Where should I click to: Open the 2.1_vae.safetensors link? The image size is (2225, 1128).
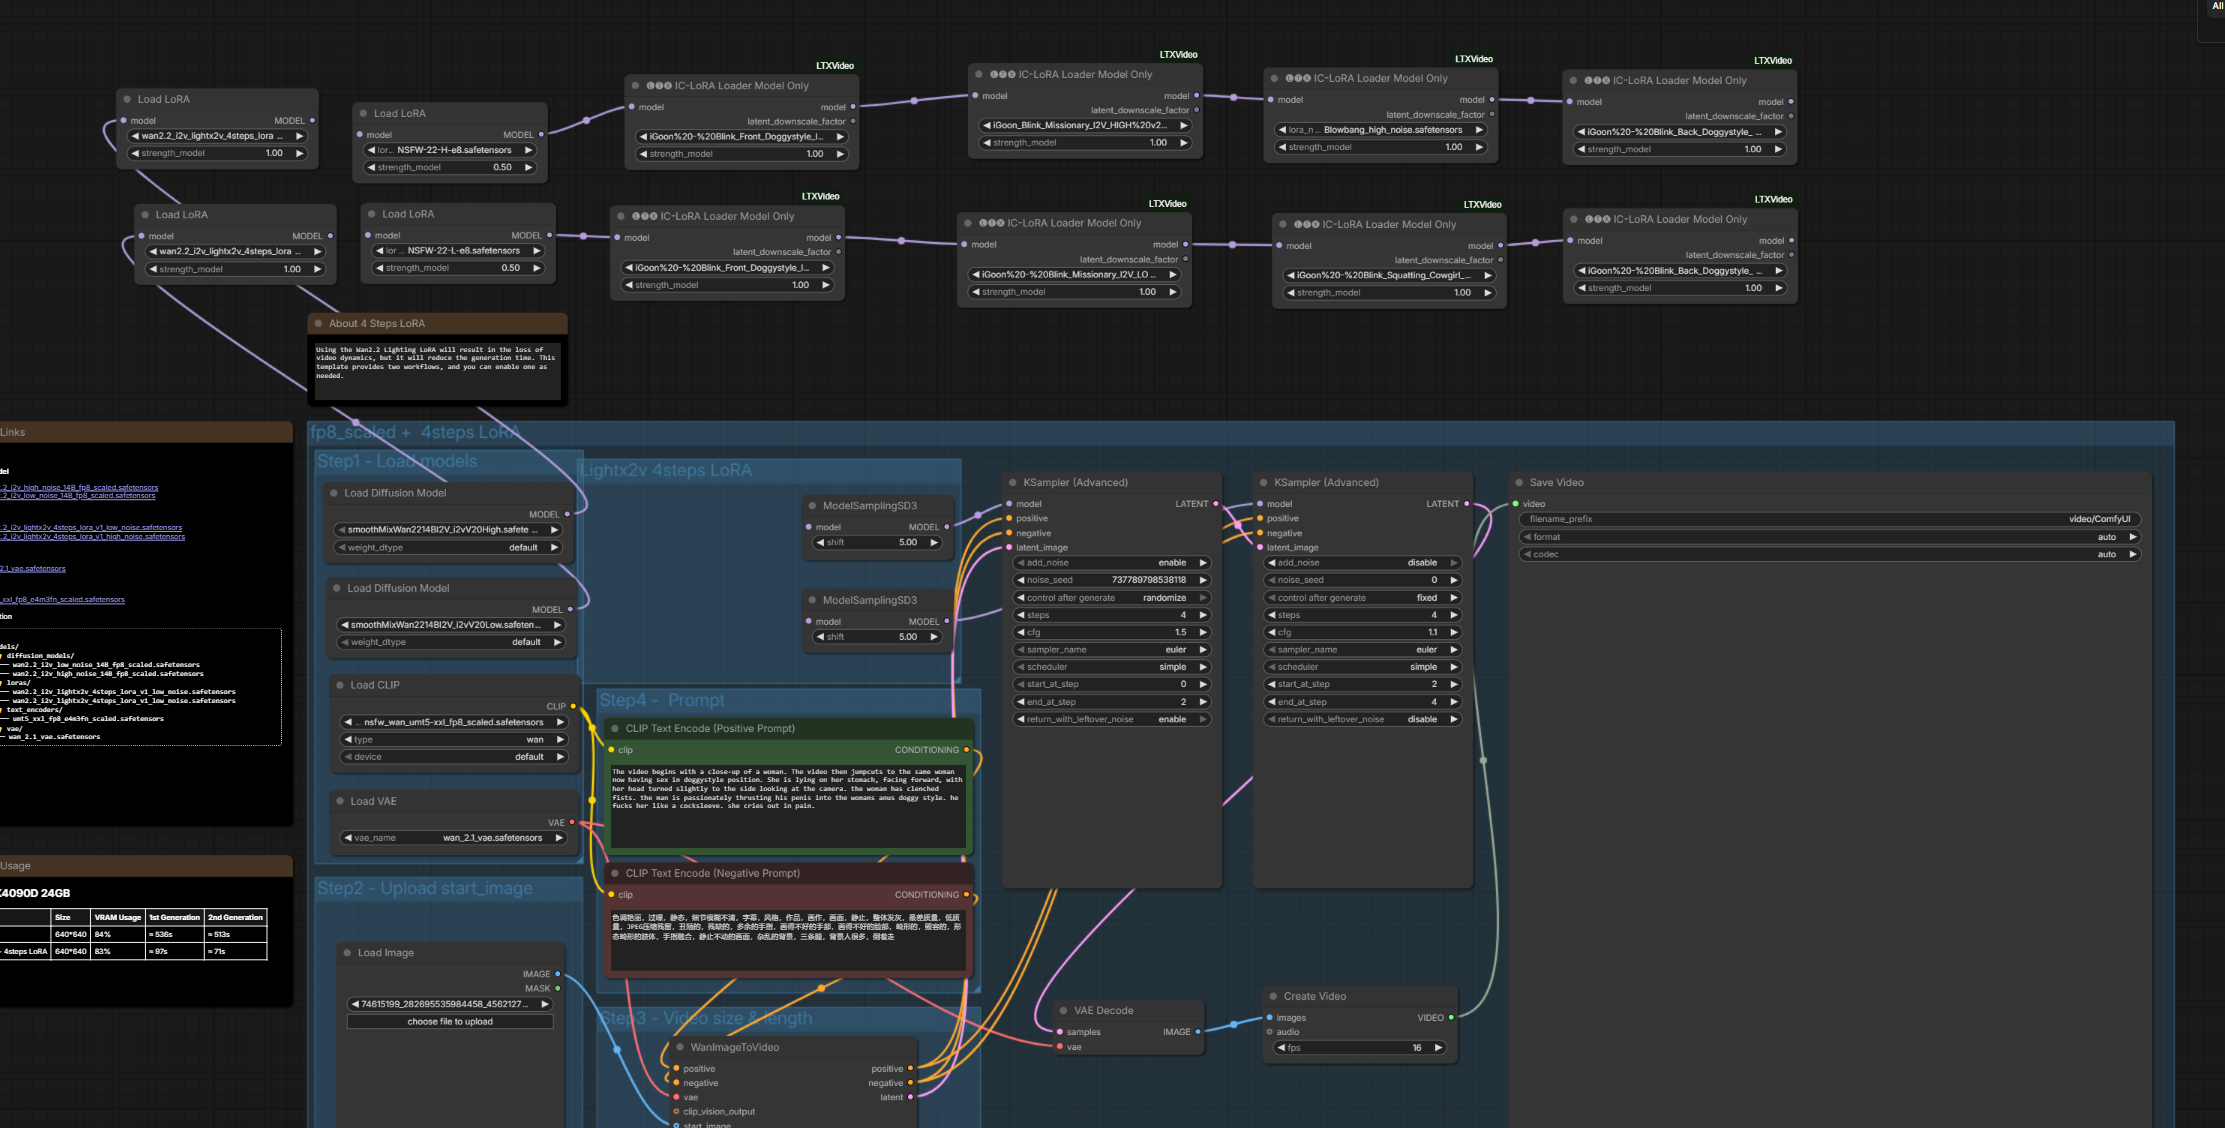[x=33, y=569]
